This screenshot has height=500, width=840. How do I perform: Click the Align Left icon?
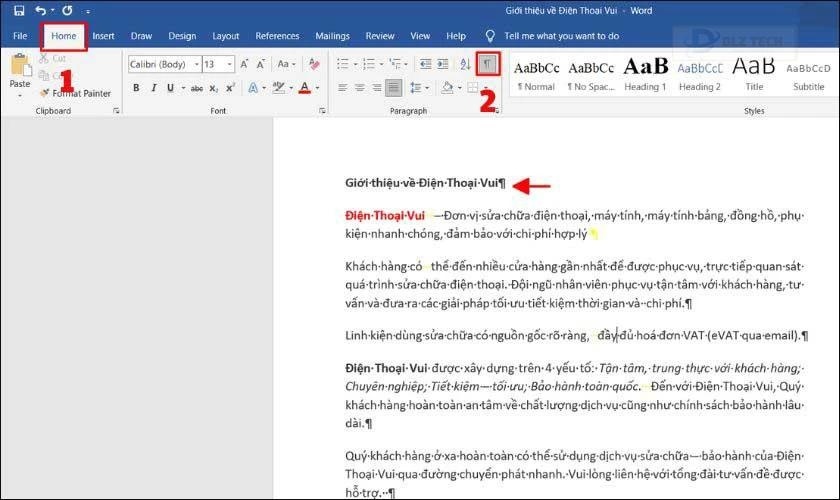342,87
